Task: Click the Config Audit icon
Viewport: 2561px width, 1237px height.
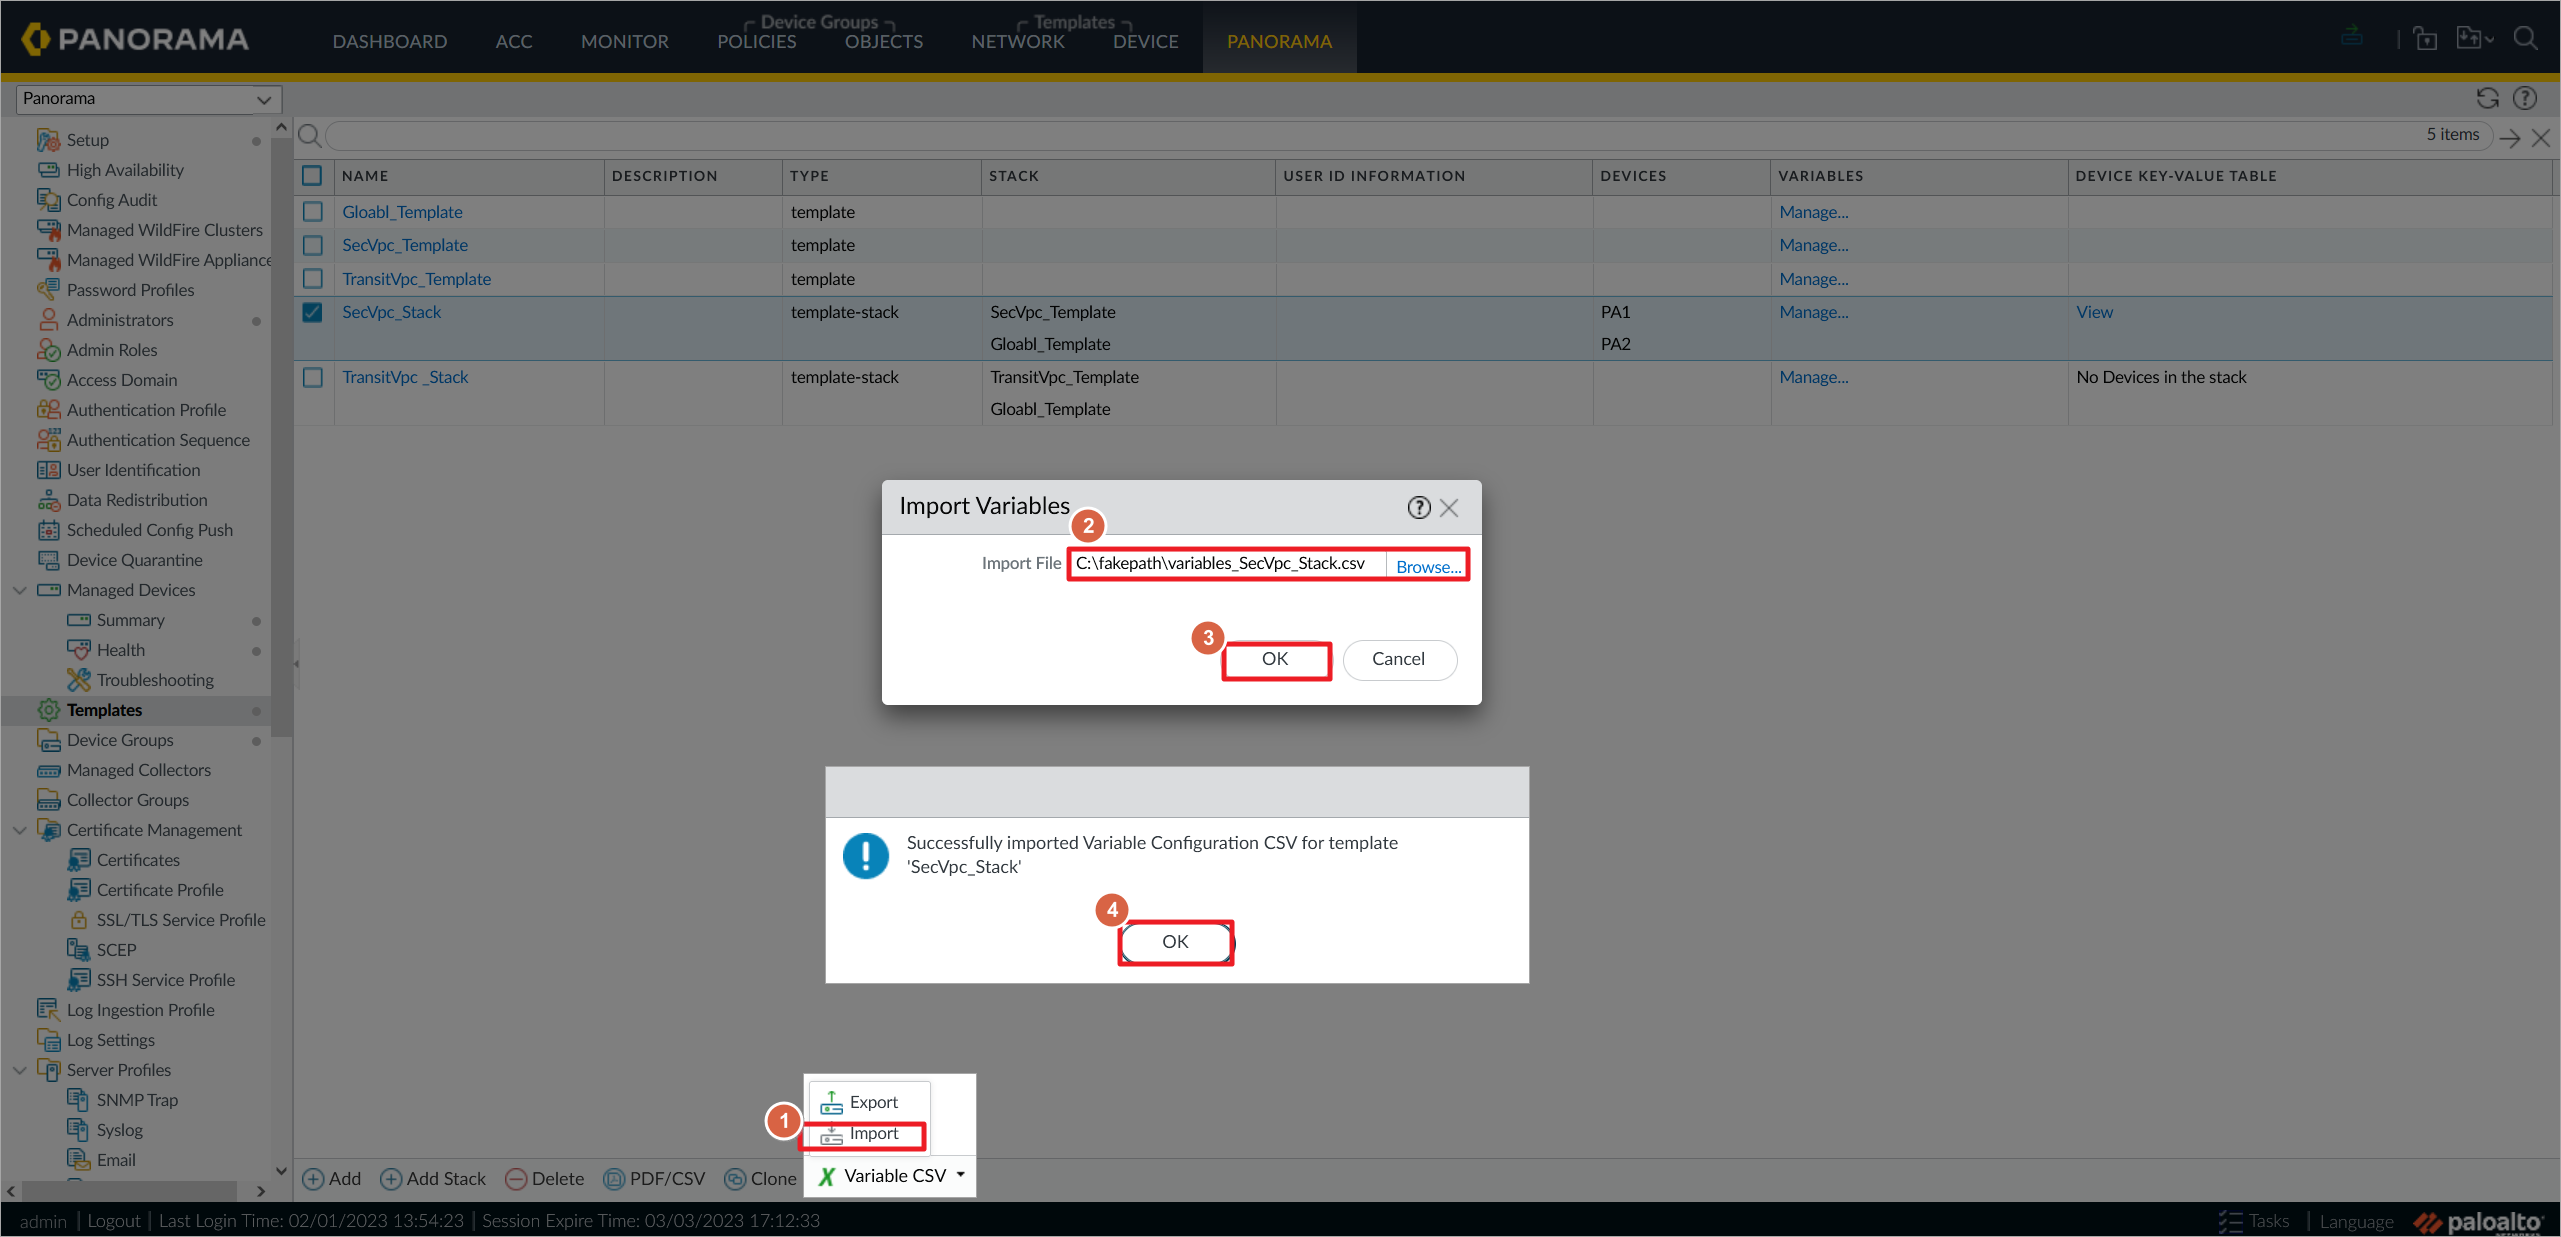Action: click(48, 200)
